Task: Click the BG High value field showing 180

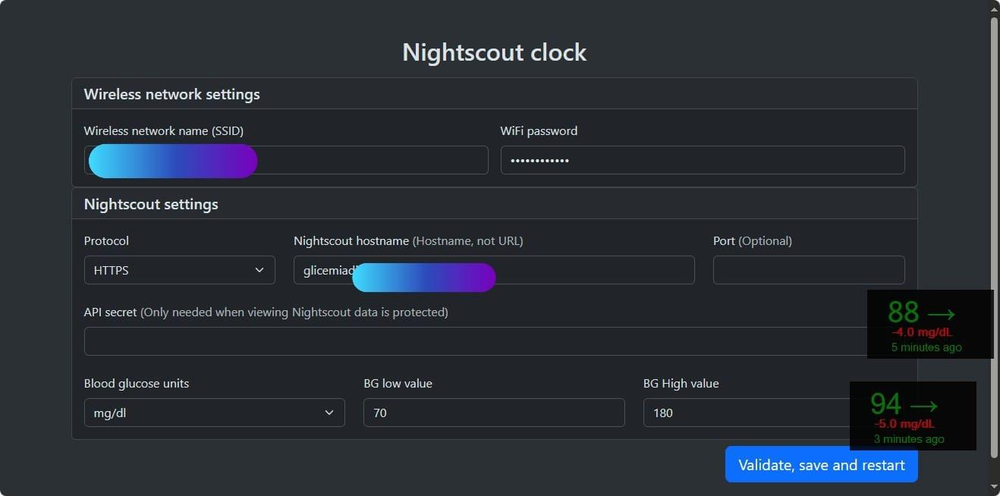Action: pyautogui.click(x=747, y=412)
